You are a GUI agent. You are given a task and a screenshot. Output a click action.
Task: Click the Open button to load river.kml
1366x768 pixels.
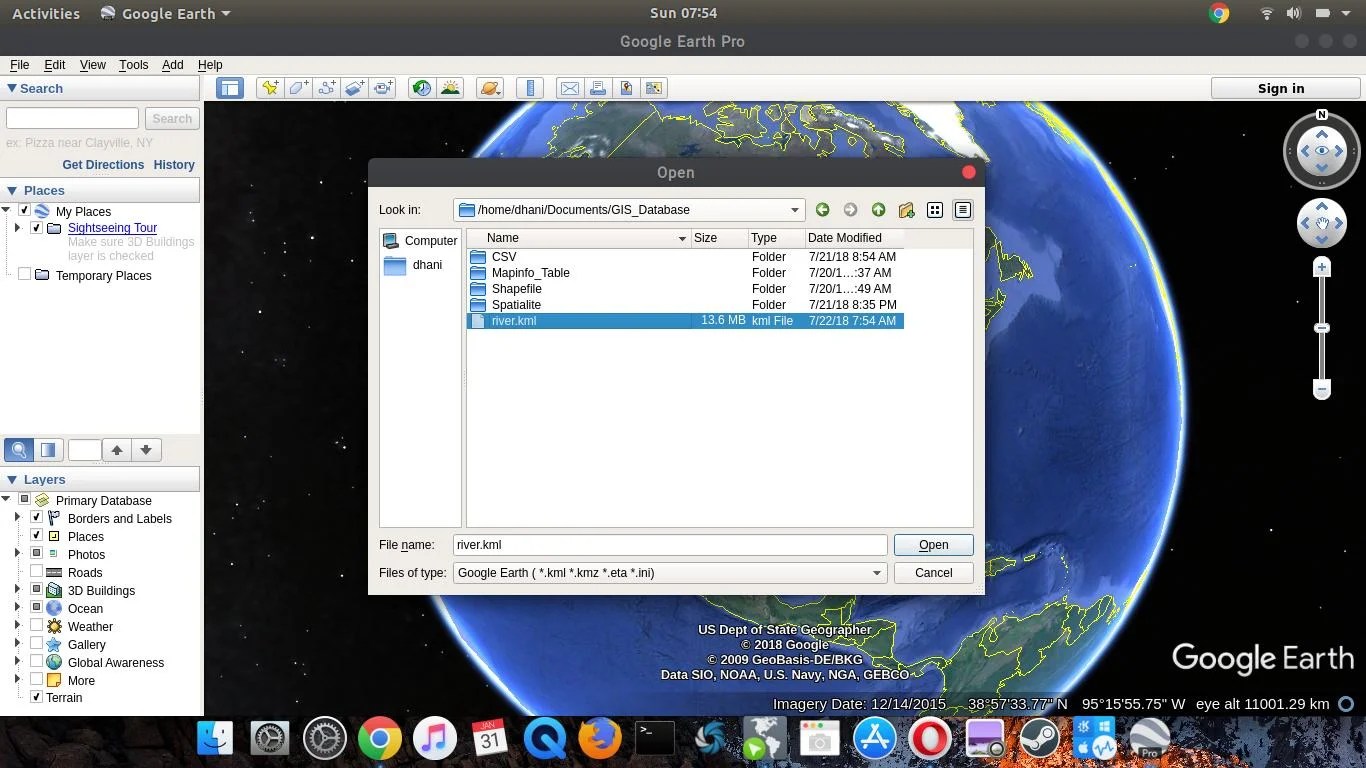click(931, 544)
